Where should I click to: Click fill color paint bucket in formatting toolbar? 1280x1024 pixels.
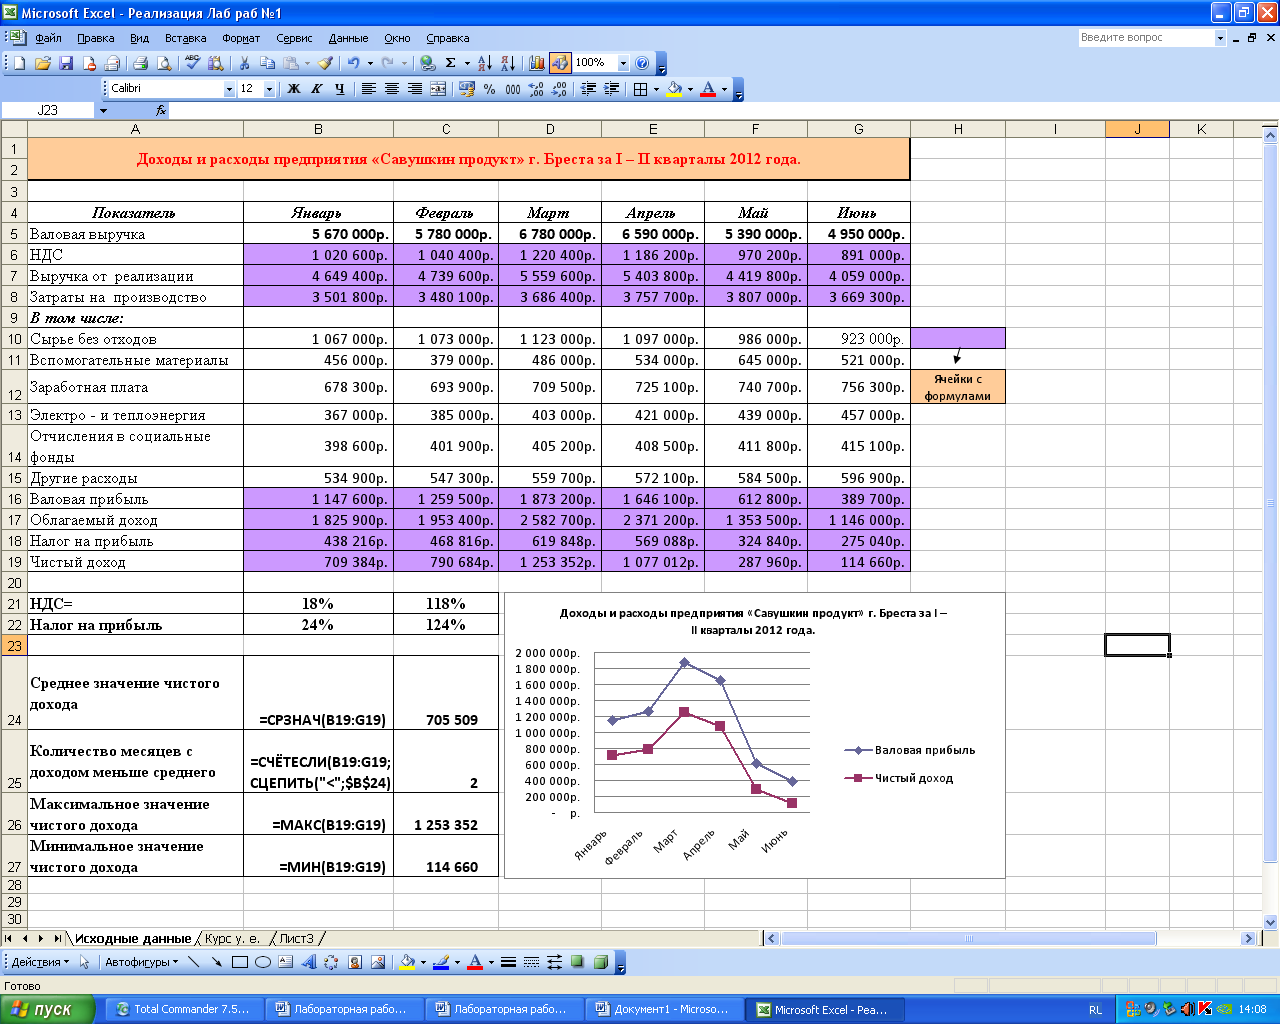[x=674, y=89]
